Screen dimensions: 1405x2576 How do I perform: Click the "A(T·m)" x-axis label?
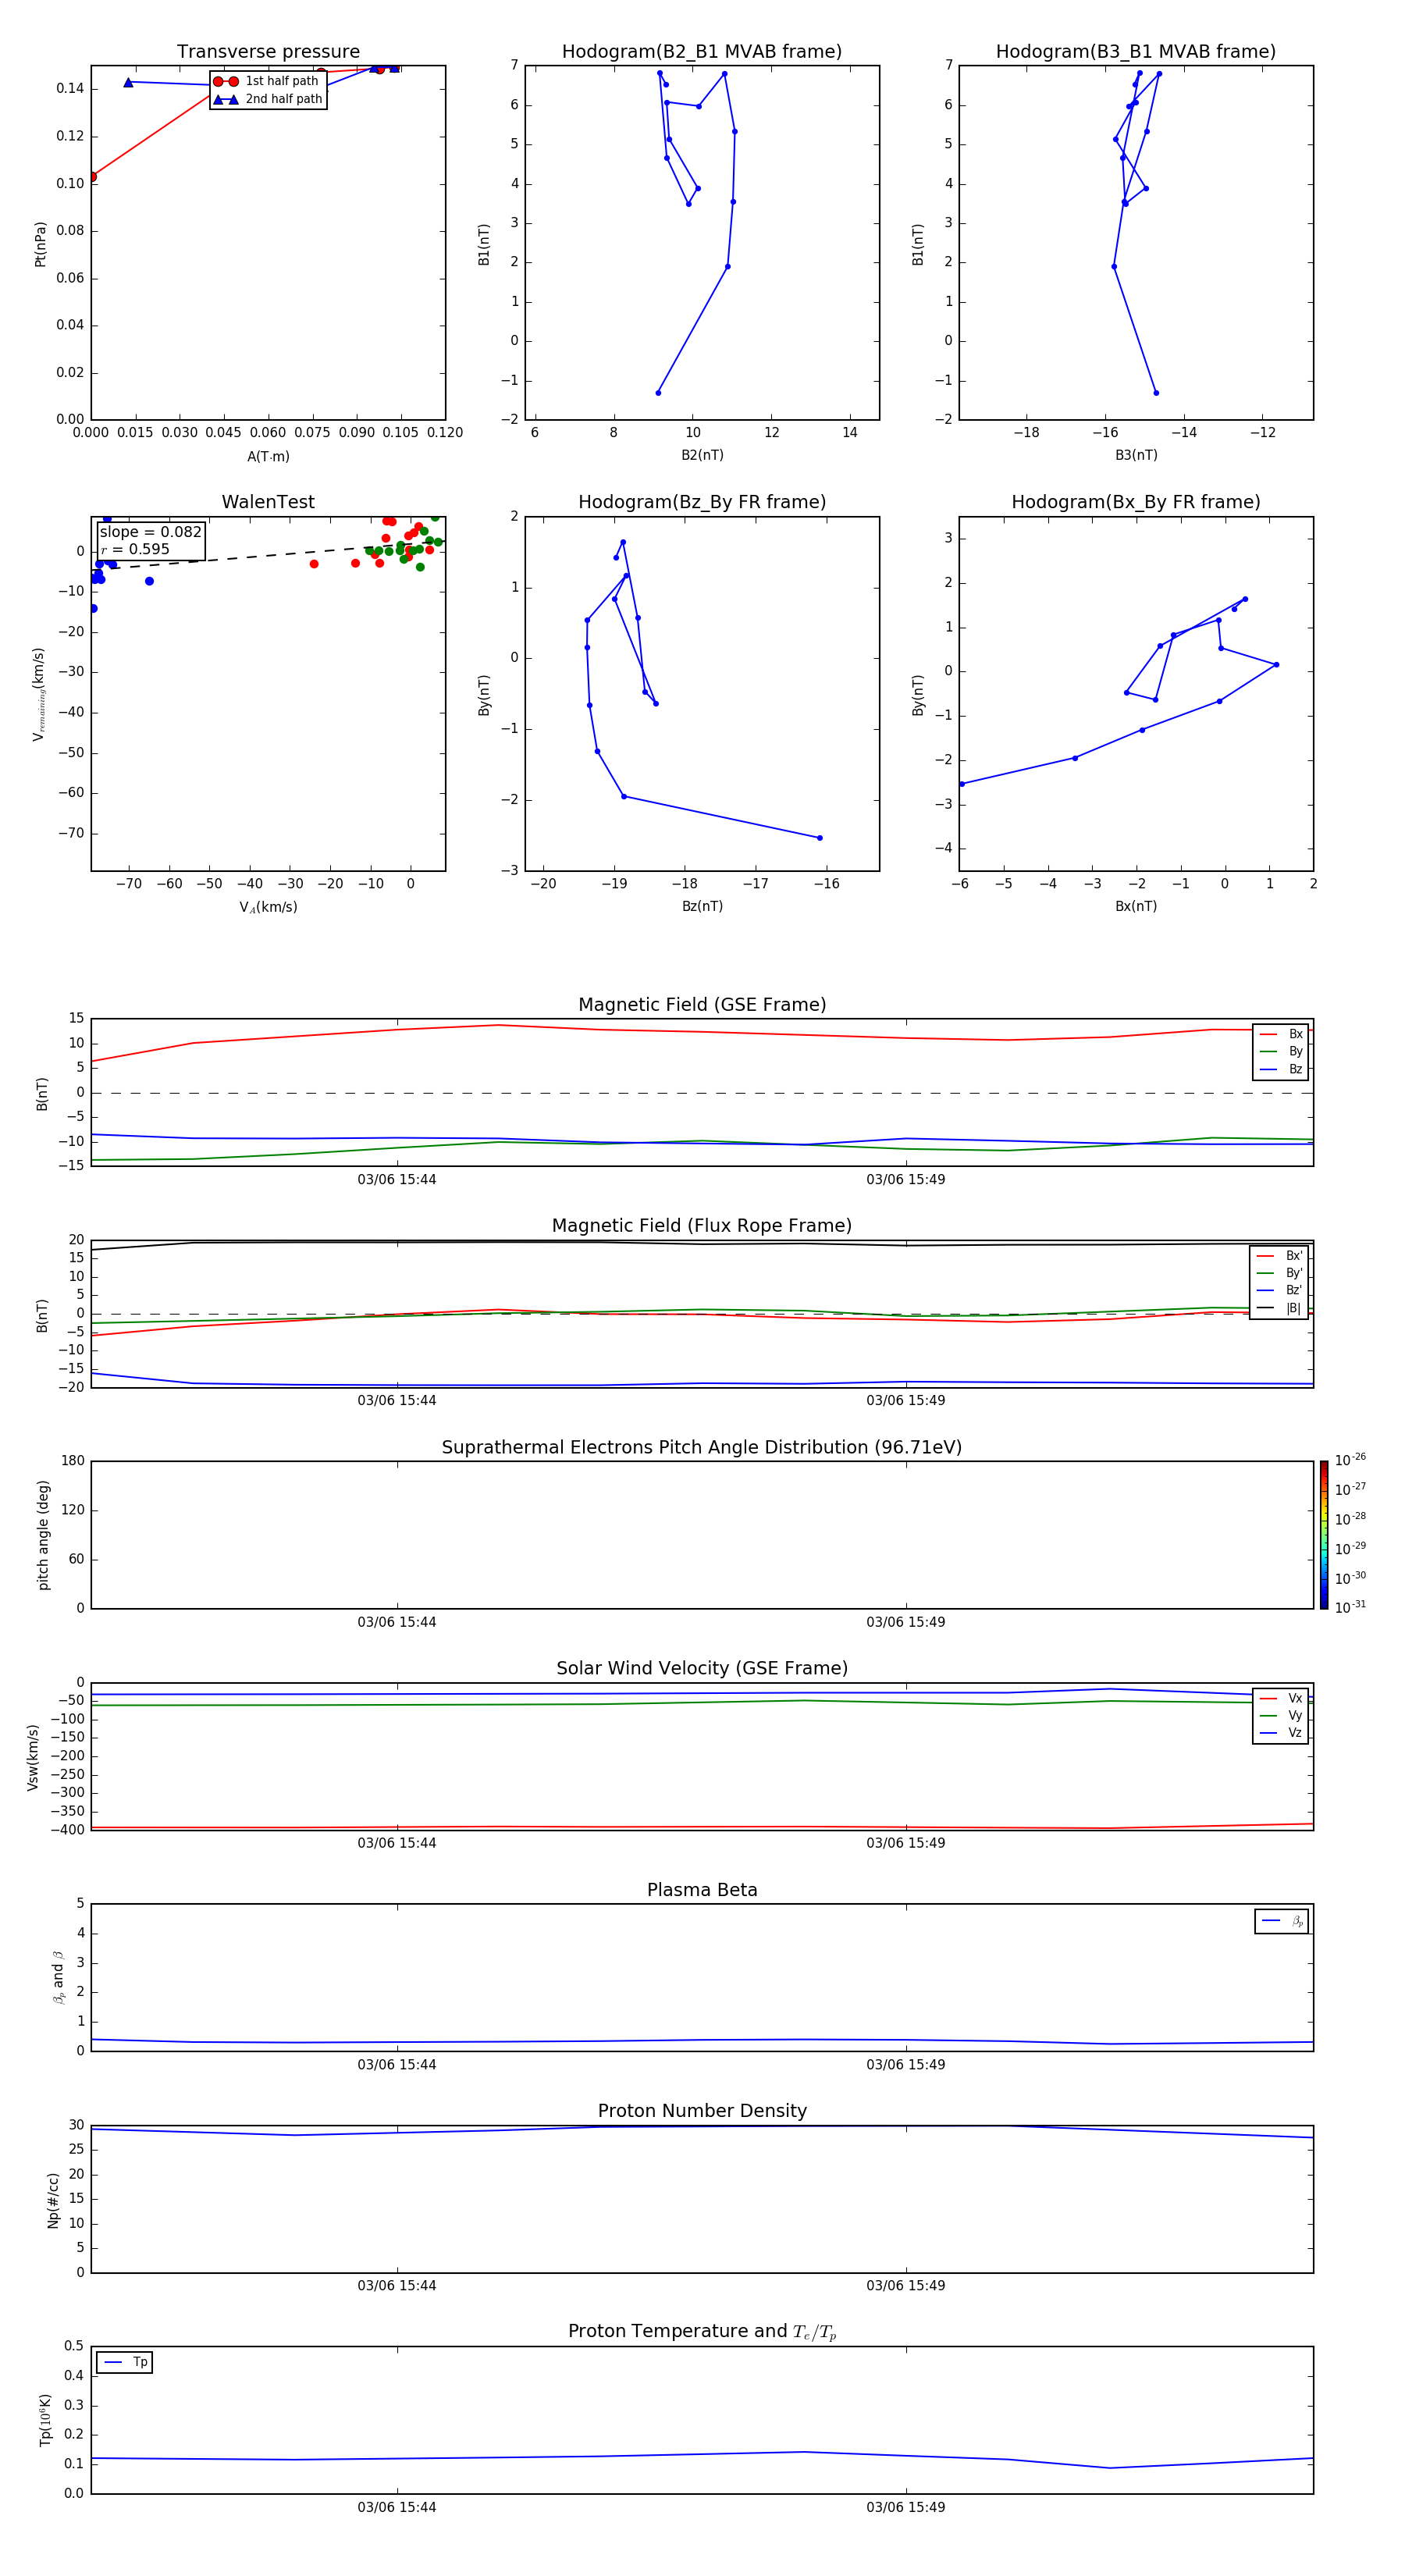[x=268, y=457]
